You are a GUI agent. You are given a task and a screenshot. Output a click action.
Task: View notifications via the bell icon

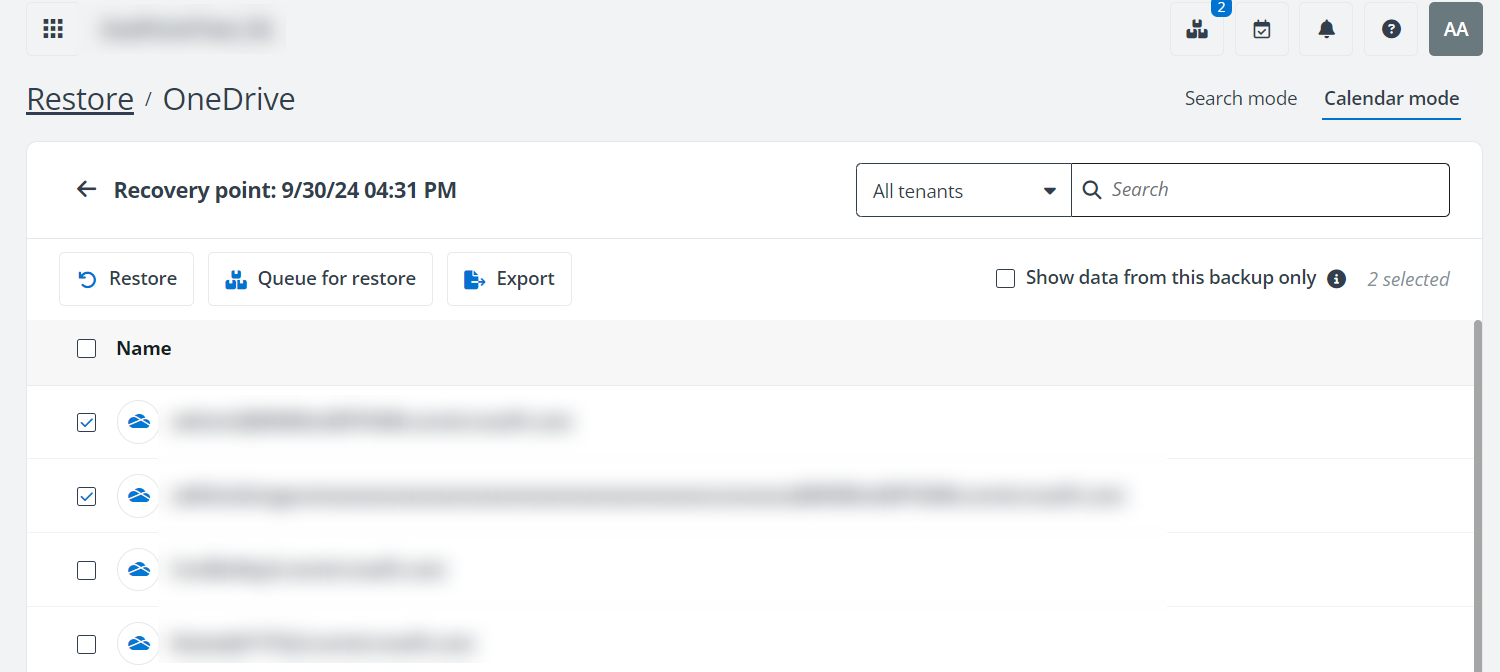(1326, 29)
